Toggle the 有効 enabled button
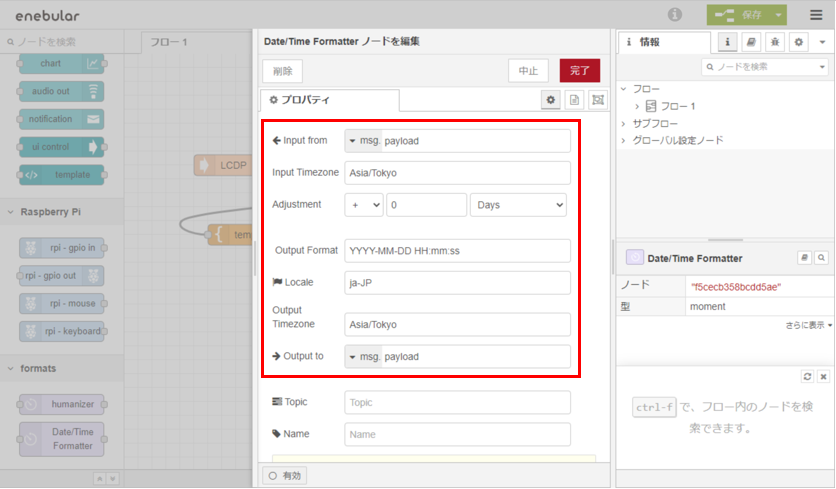836x489 pixels. tap(285, 476)
